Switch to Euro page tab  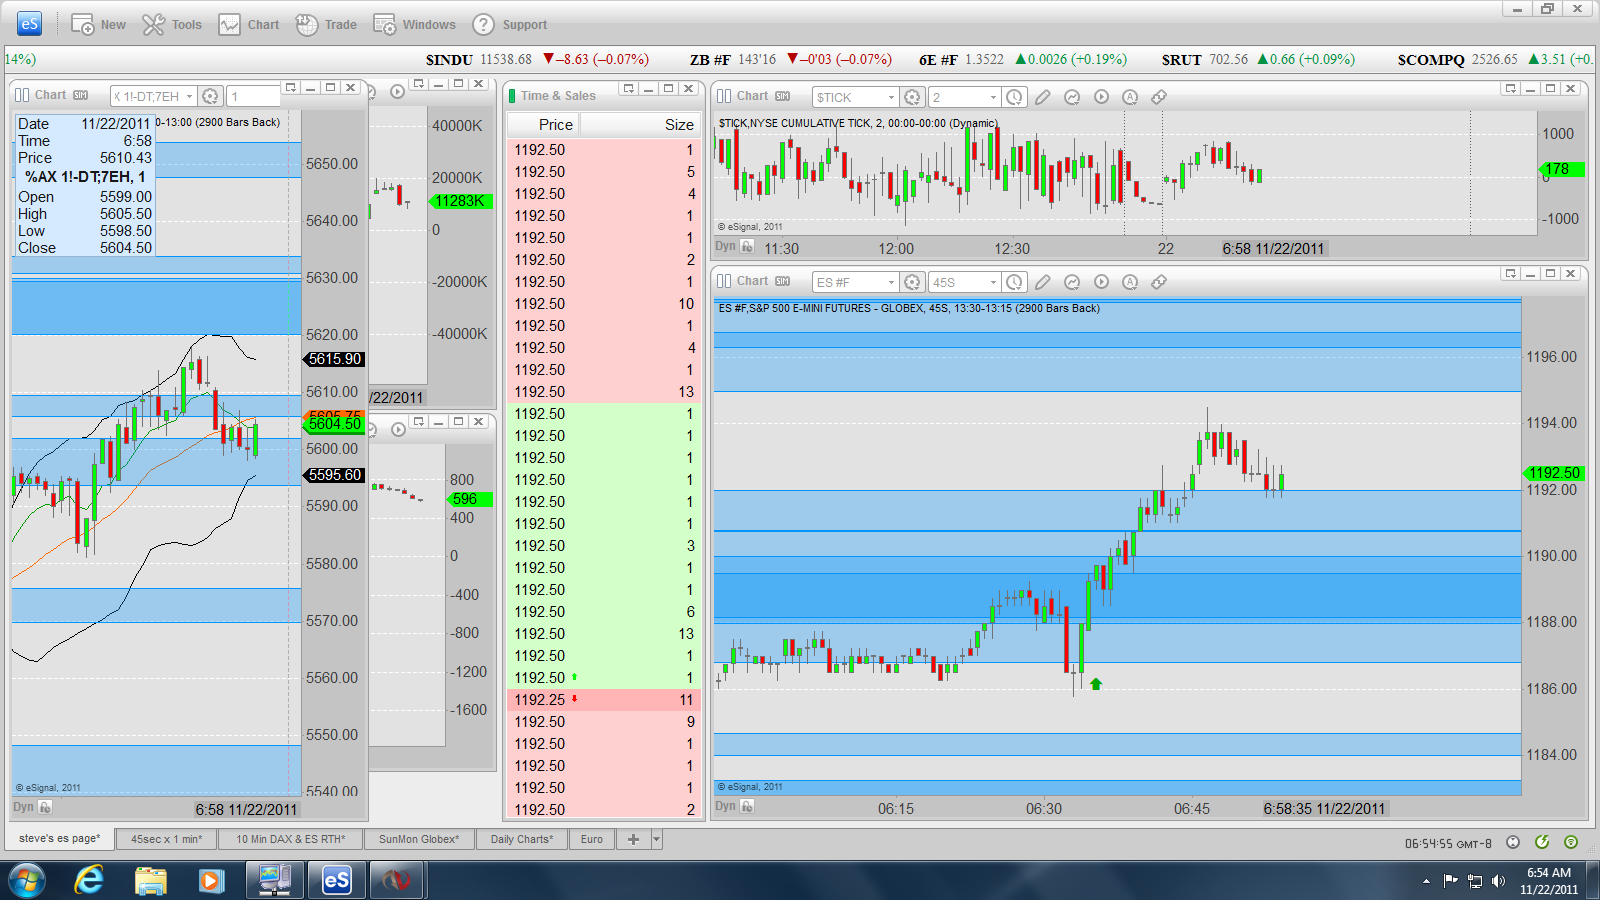pos(592,839)
